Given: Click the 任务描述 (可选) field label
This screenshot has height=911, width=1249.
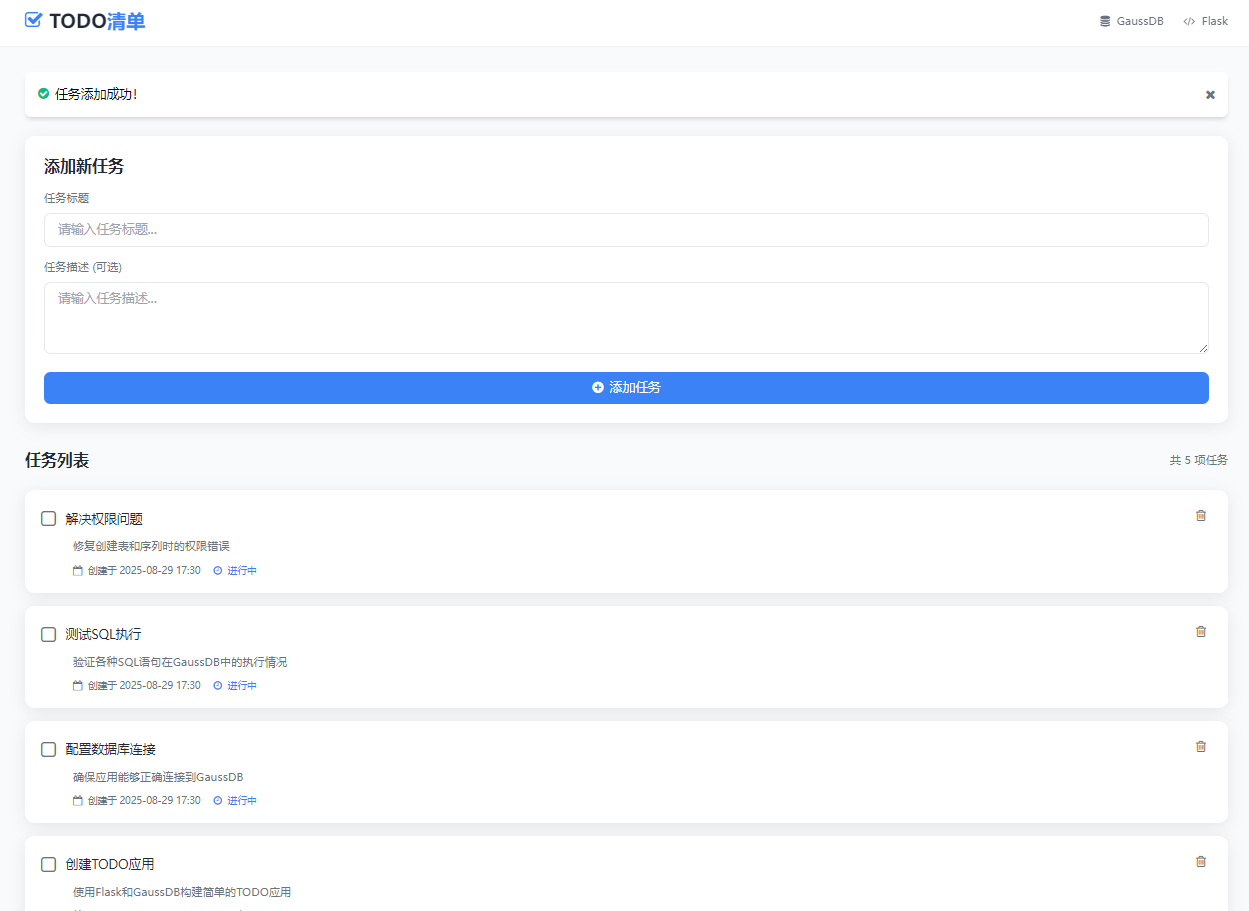Looking at the screenshot, I should (83, 267).
